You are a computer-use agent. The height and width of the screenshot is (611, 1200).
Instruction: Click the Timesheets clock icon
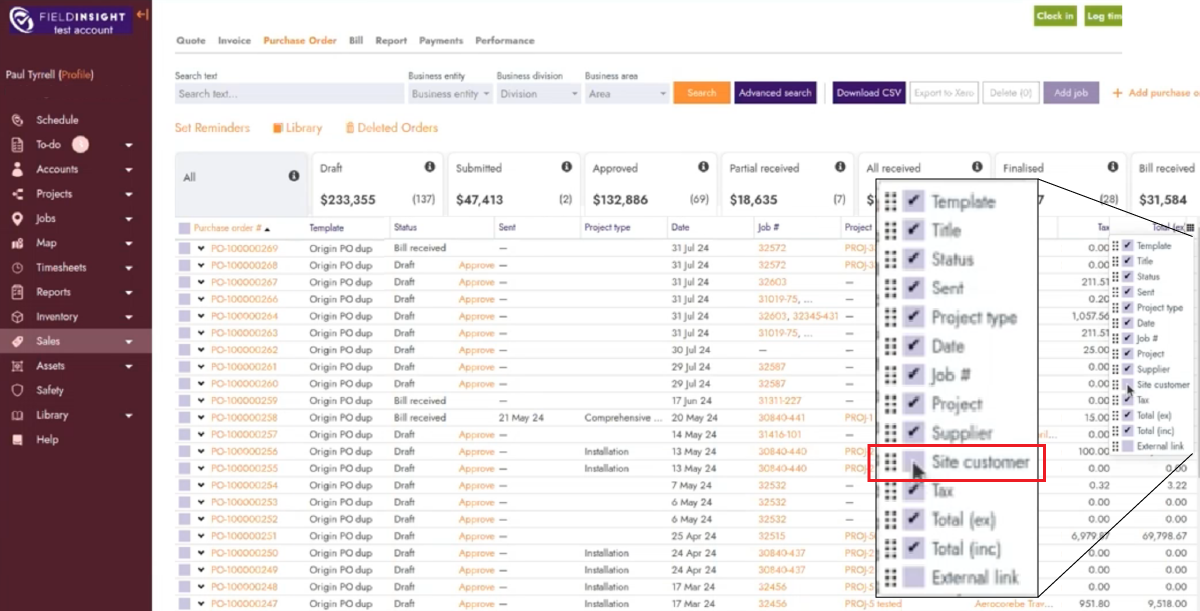point(17,268)
